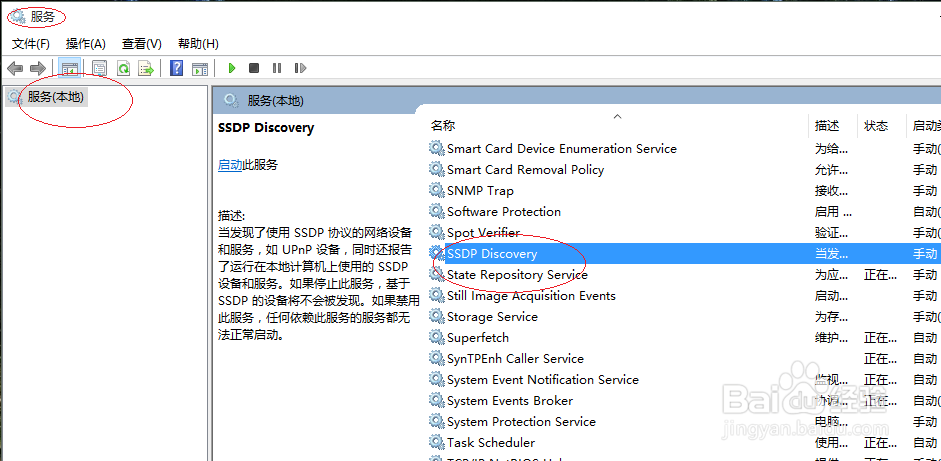Click the Export List toolbar icon
This screenshot has height=461, width=941.
tap(146, 68)
